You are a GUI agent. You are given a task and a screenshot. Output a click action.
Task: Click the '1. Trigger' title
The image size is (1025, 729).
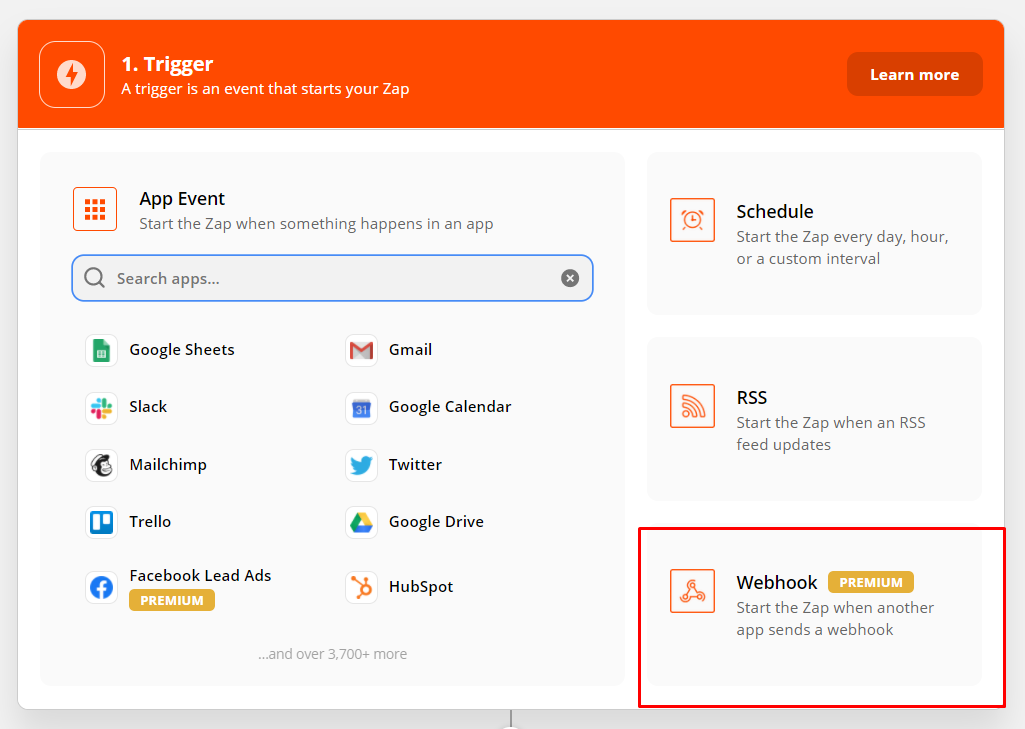point(167,64)
